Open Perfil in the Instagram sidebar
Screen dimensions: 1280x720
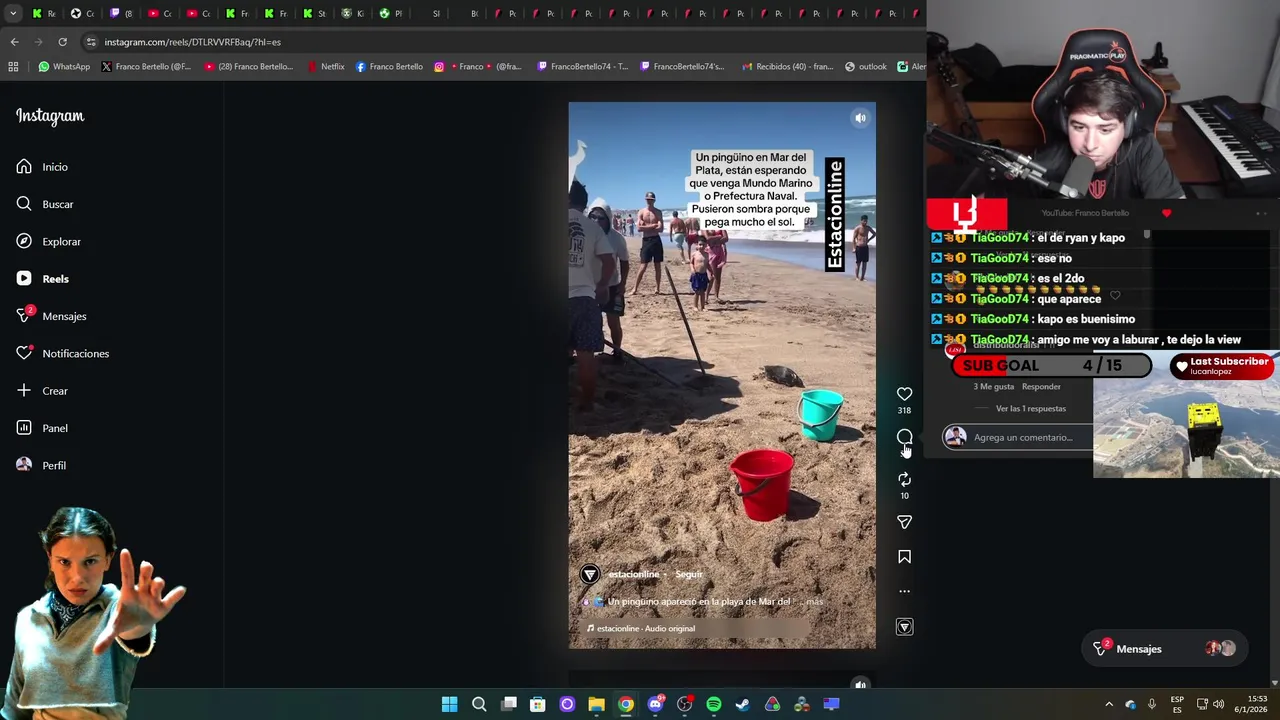tap(41, 465)
